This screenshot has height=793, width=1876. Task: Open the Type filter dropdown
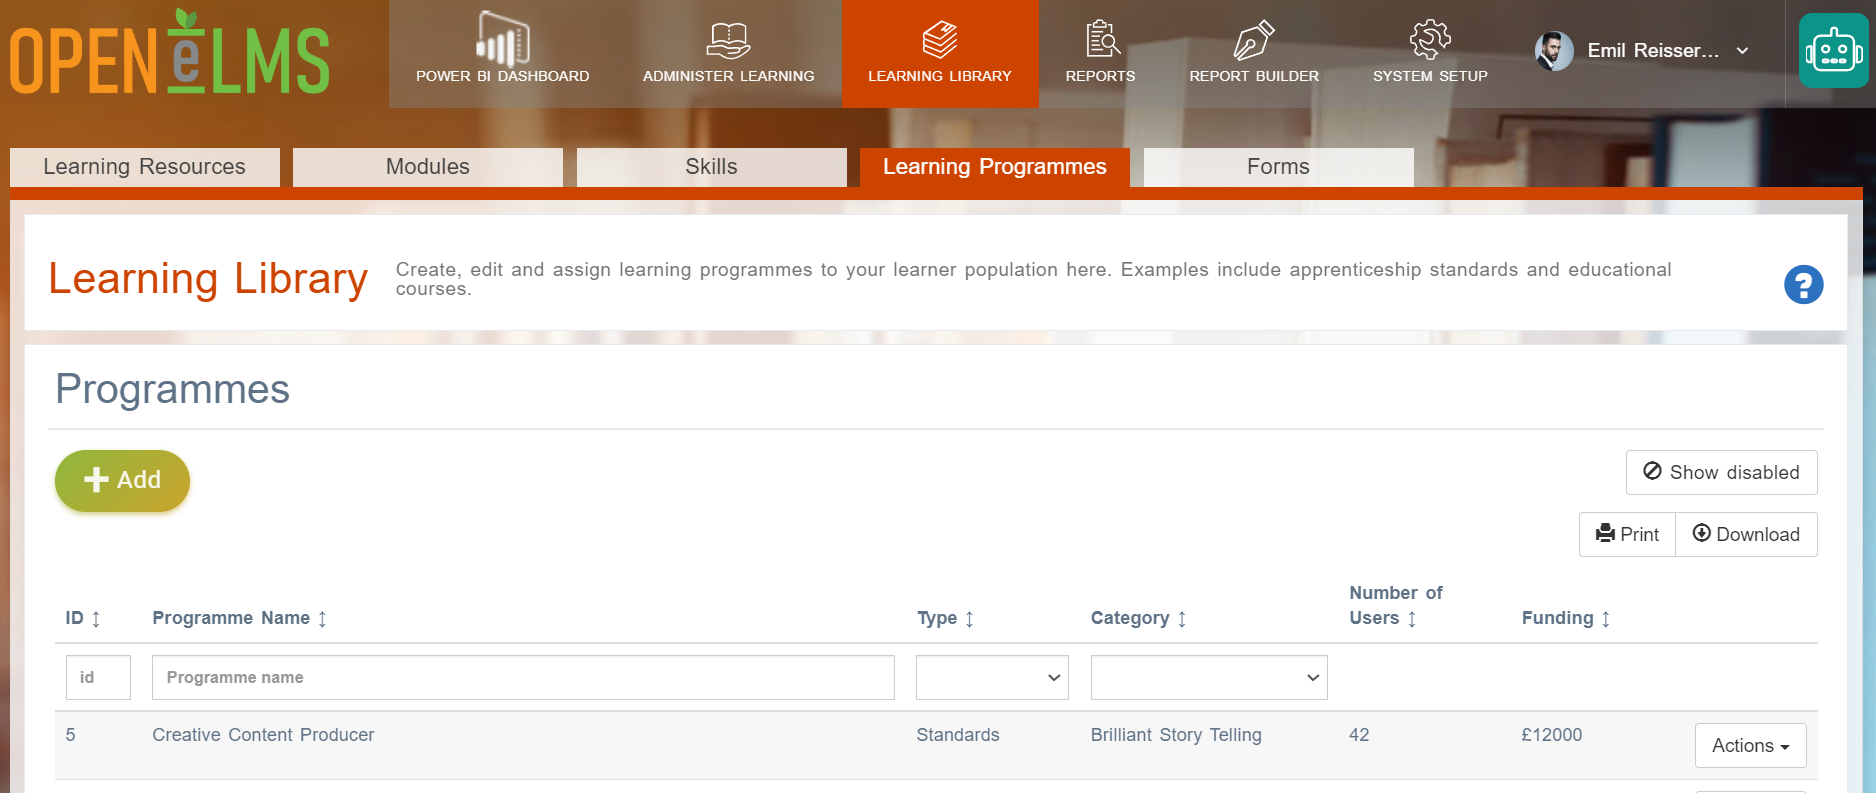pyautogui.click(x=992, y=677)
